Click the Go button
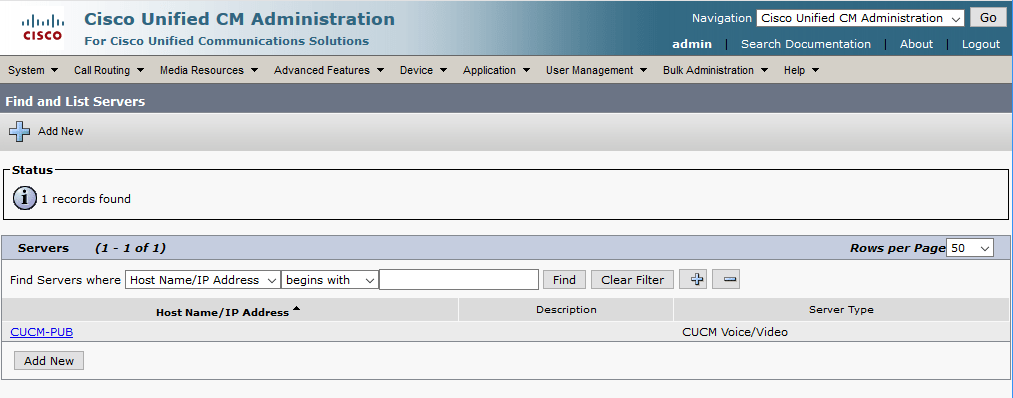The height and width of the screenshot is (398, 1013). tap(988, 18)
